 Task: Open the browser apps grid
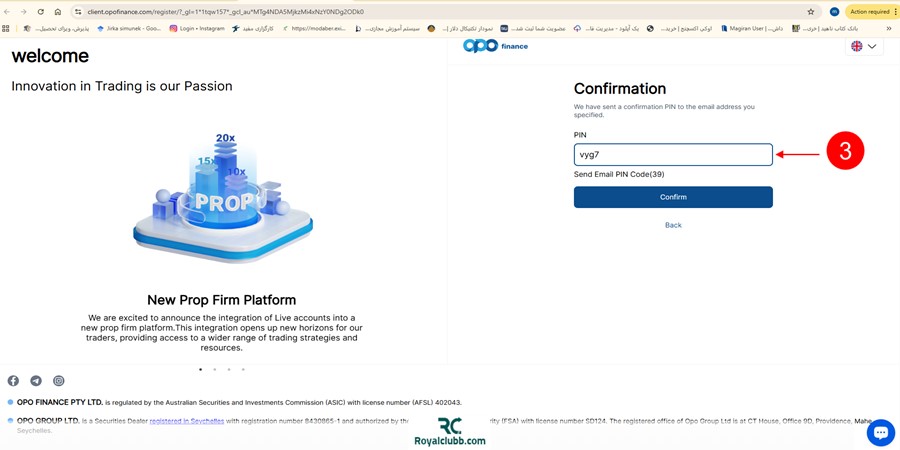point(6,29)
